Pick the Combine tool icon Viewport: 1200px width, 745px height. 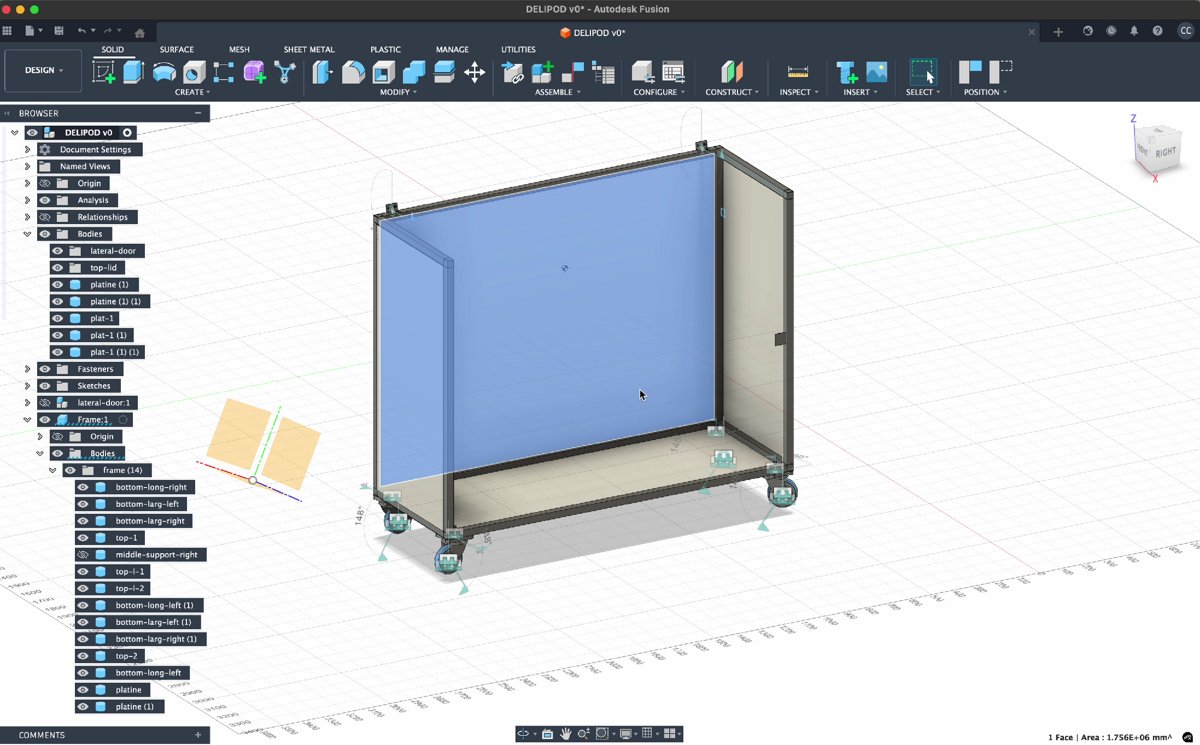(x=414, y=71)
